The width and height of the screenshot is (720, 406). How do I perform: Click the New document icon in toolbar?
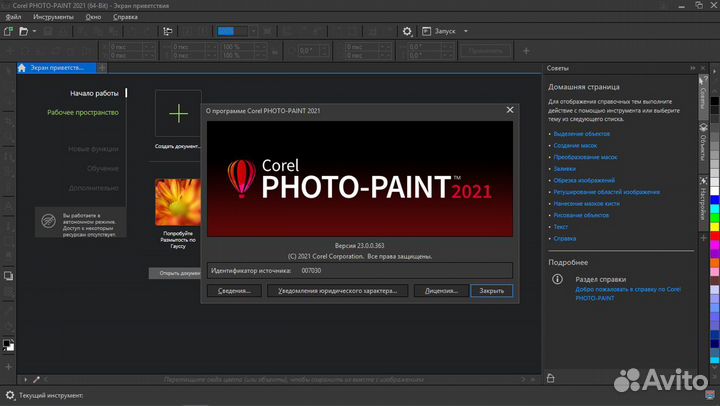[8, 31]
